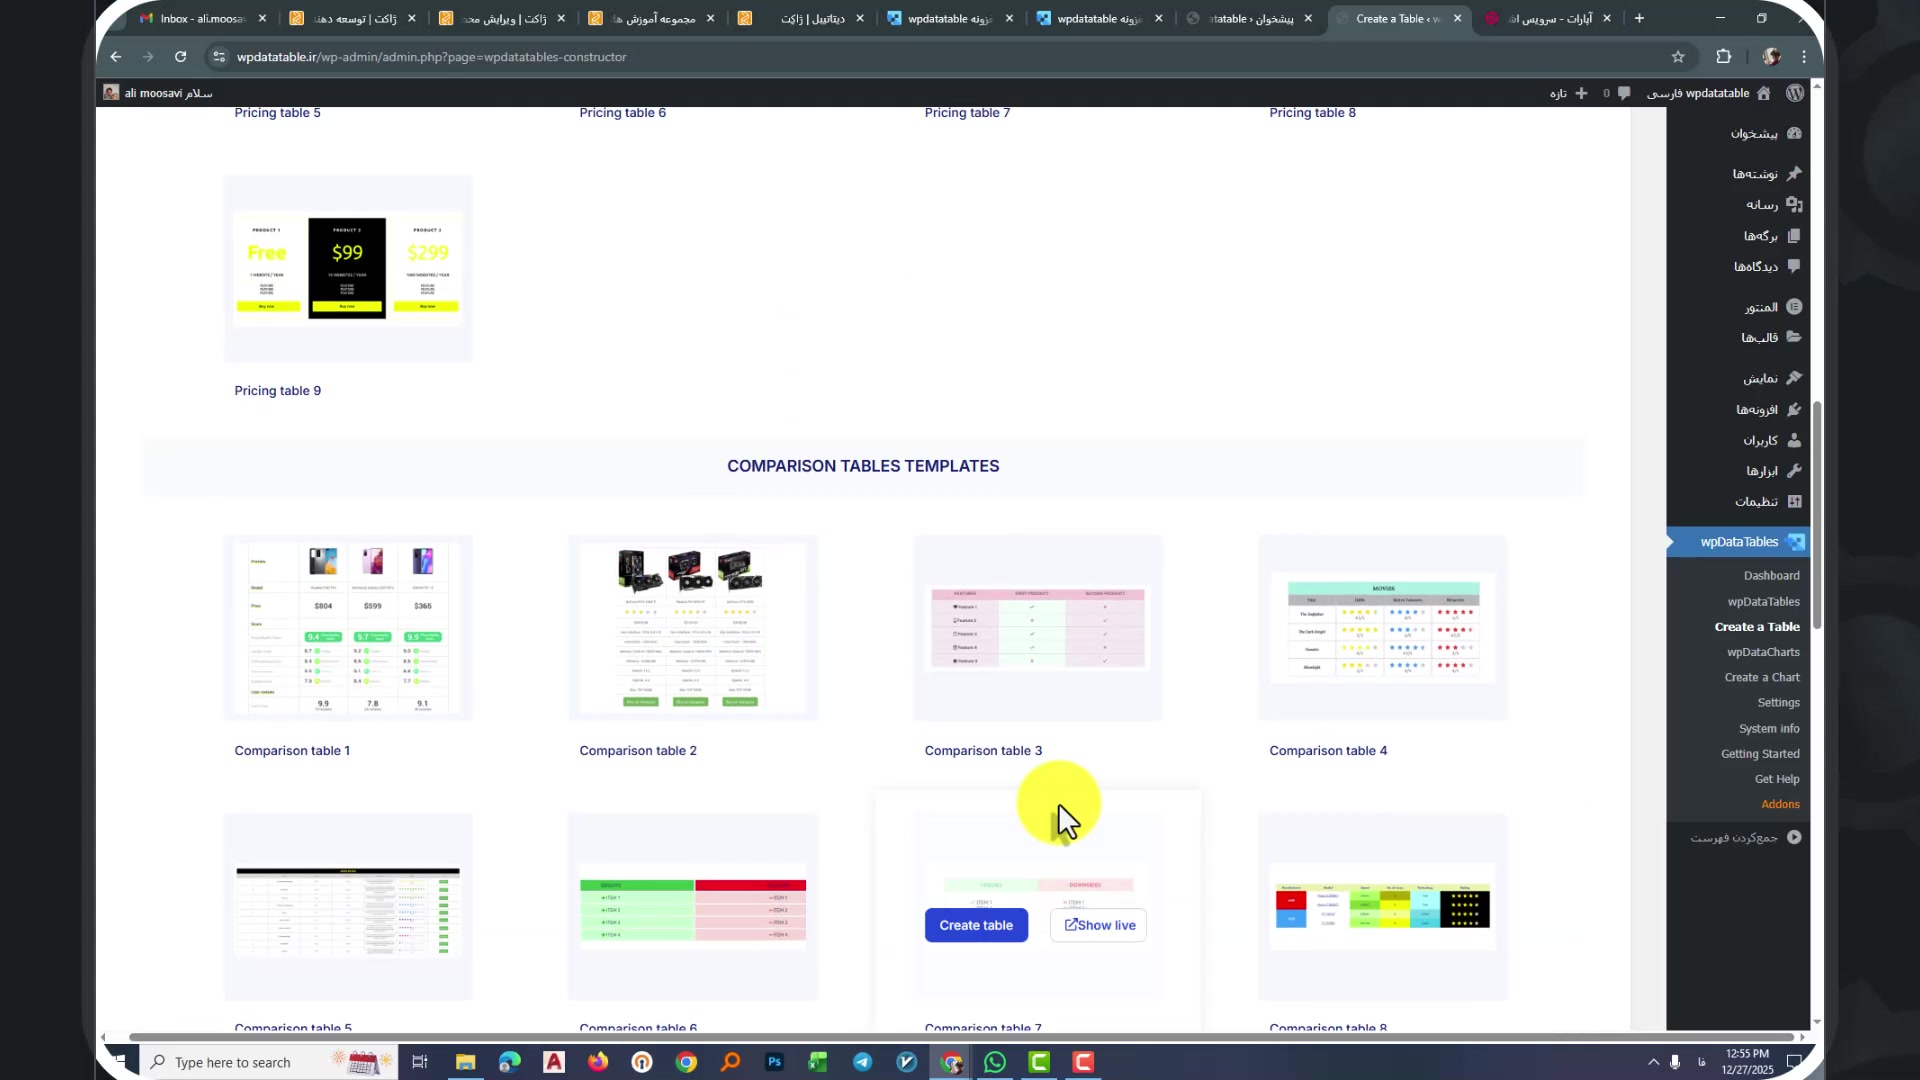Open Telegram from the taskbar
Viewport: 1920px width, 1080px height.
click(x=862, y=1062)
